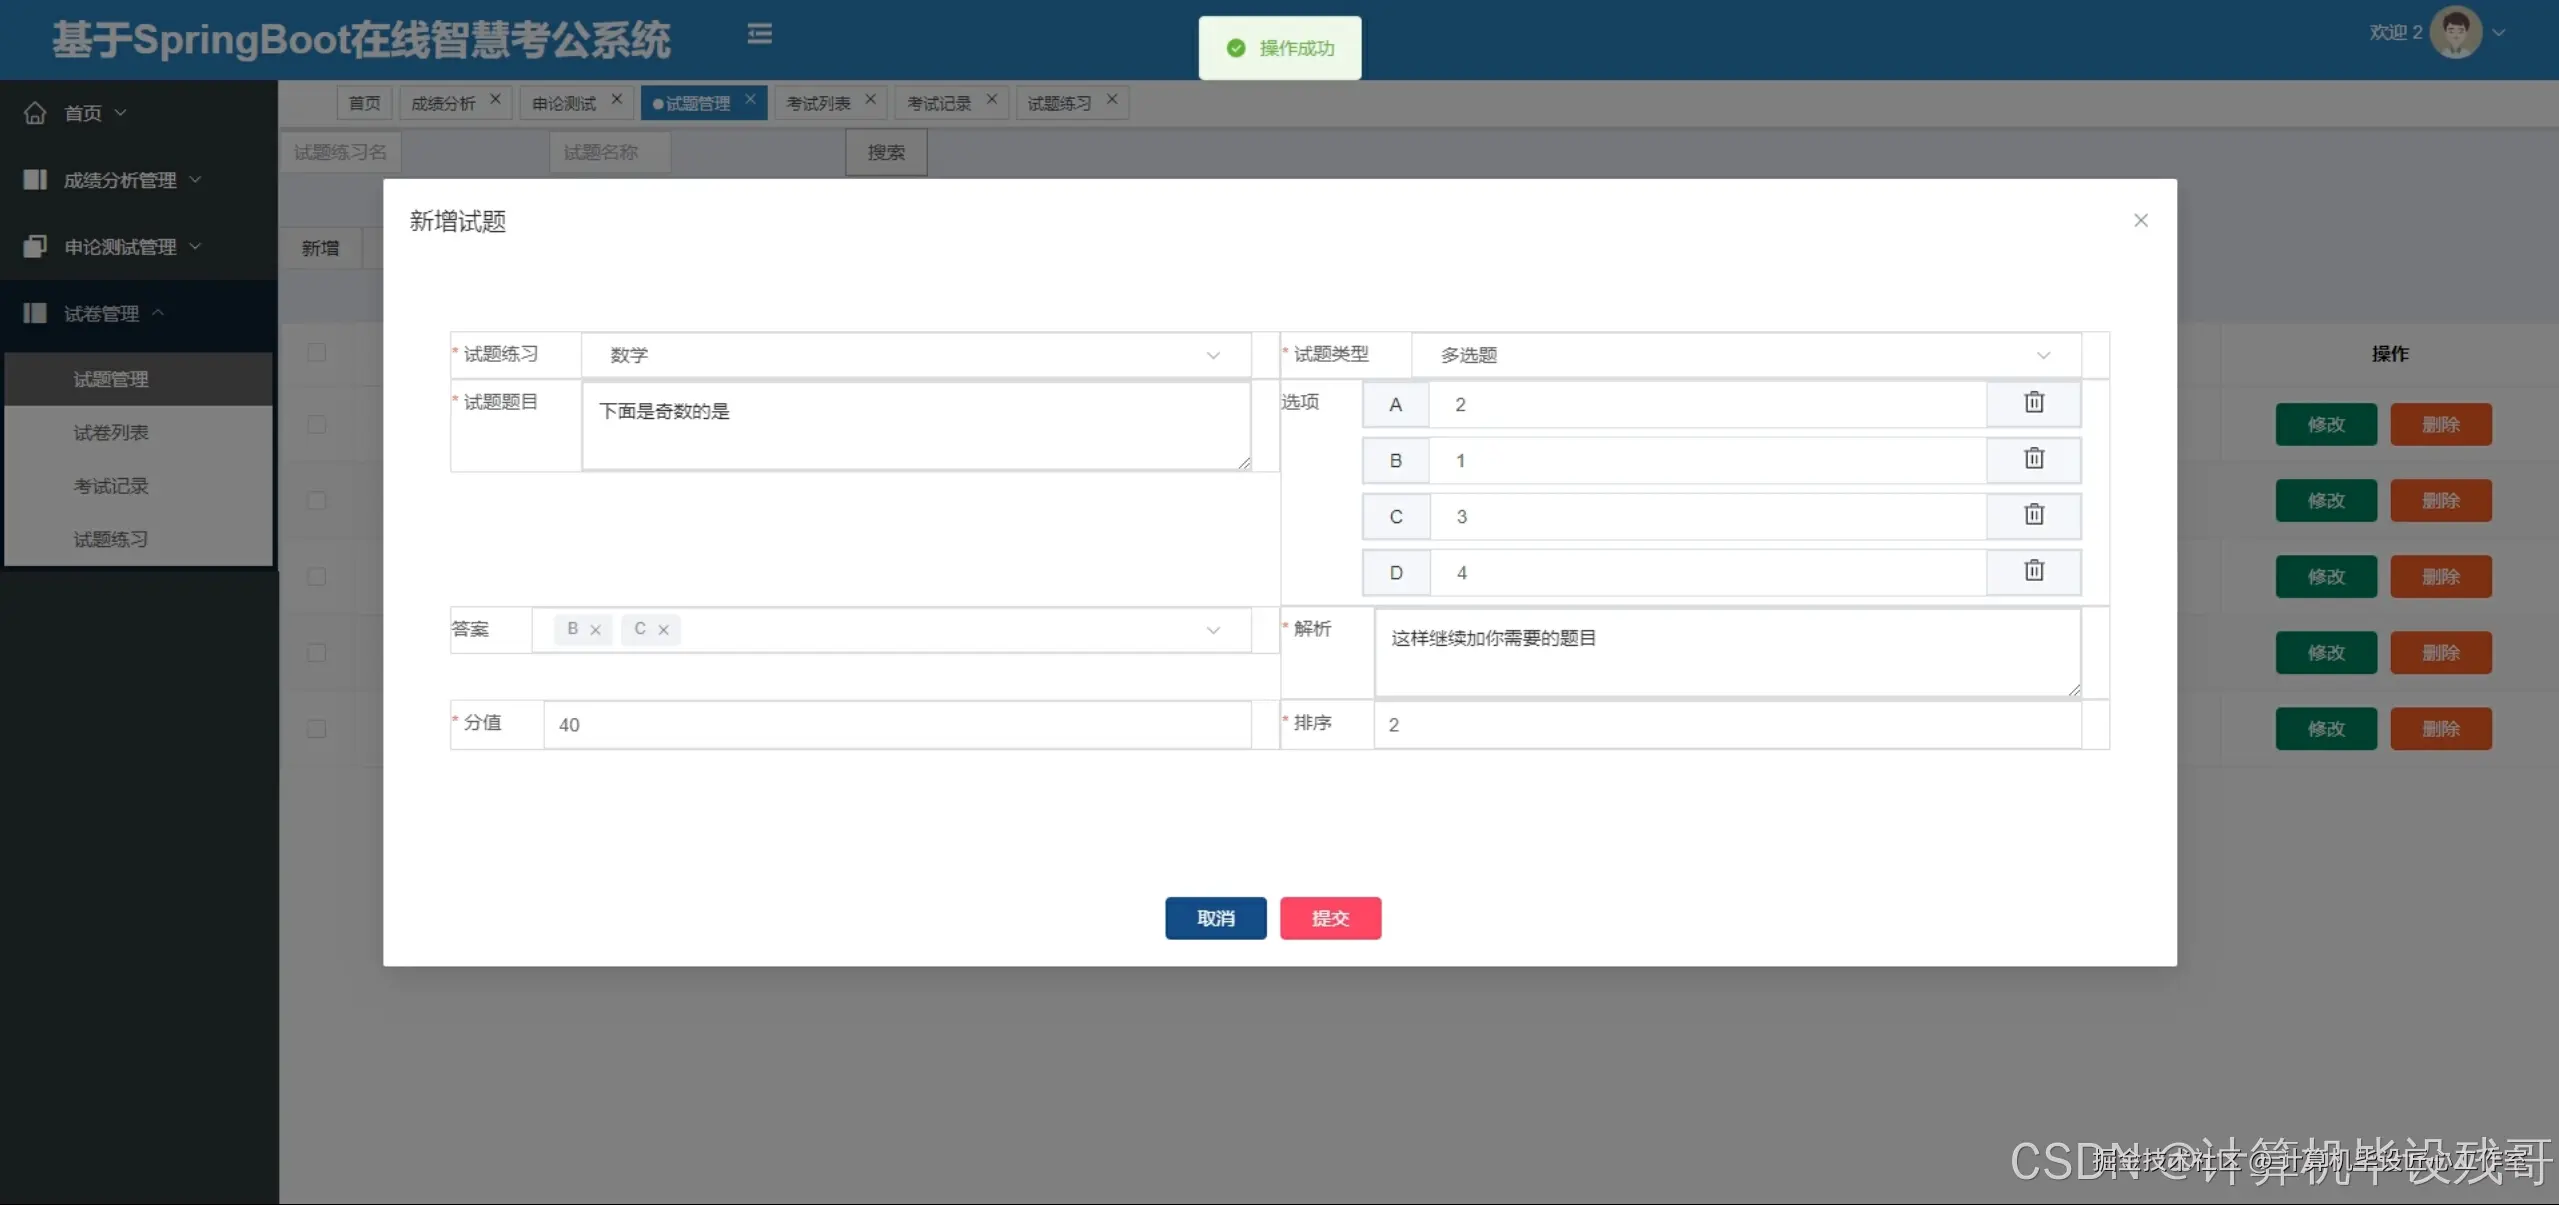Open 试卷列表 in the sidebar
The width and height of the screenshot is (2559, 1205).
pos(111,433)
